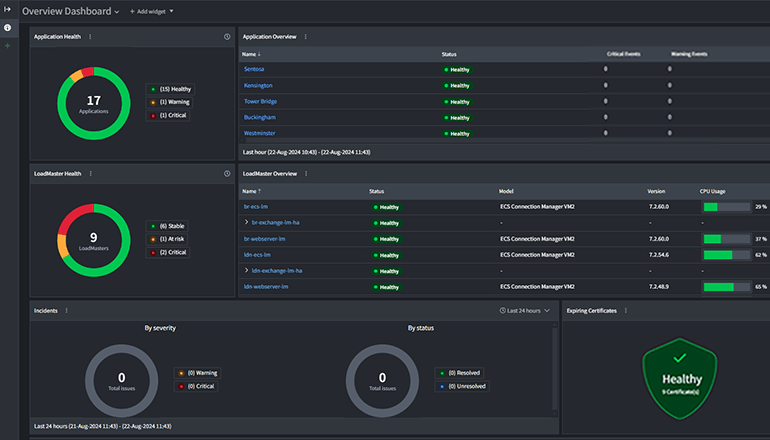
Task: Click the green plus icon in the sidebar
Action: click(x=8, y=45)
